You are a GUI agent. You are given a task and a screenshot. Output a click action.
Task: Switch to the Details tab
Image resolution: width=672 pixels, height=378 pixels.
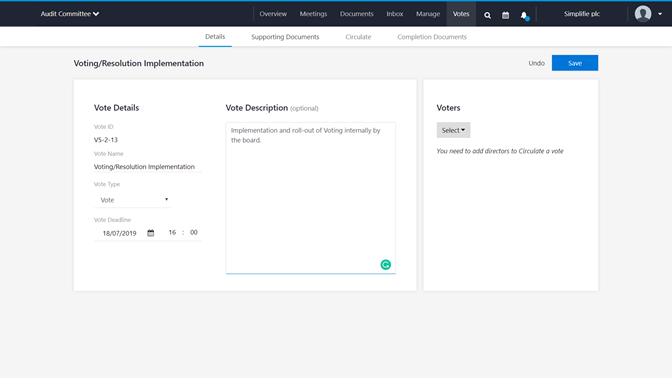(x=215, y=37)
